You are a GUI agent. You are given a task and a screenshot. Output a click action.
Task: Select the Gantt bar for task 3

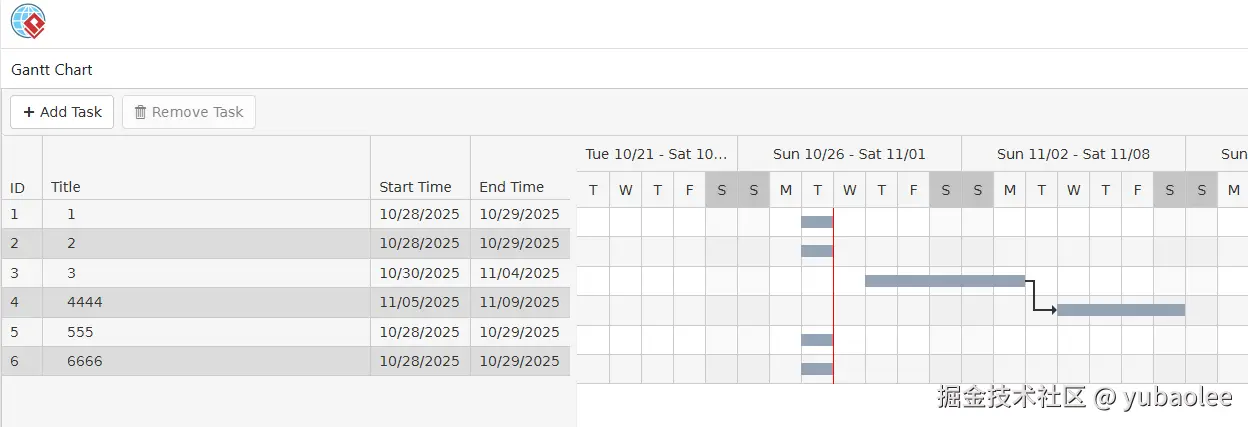(x=944, y=281)
